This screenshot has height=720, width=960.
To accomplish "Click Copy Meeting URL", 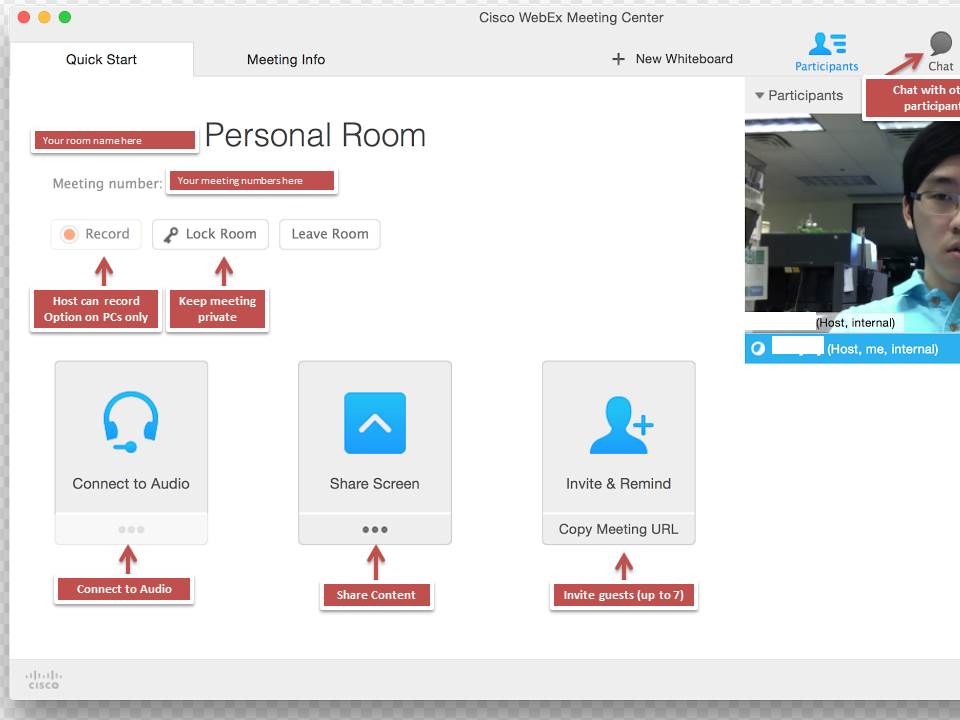I will coord(618,529).
